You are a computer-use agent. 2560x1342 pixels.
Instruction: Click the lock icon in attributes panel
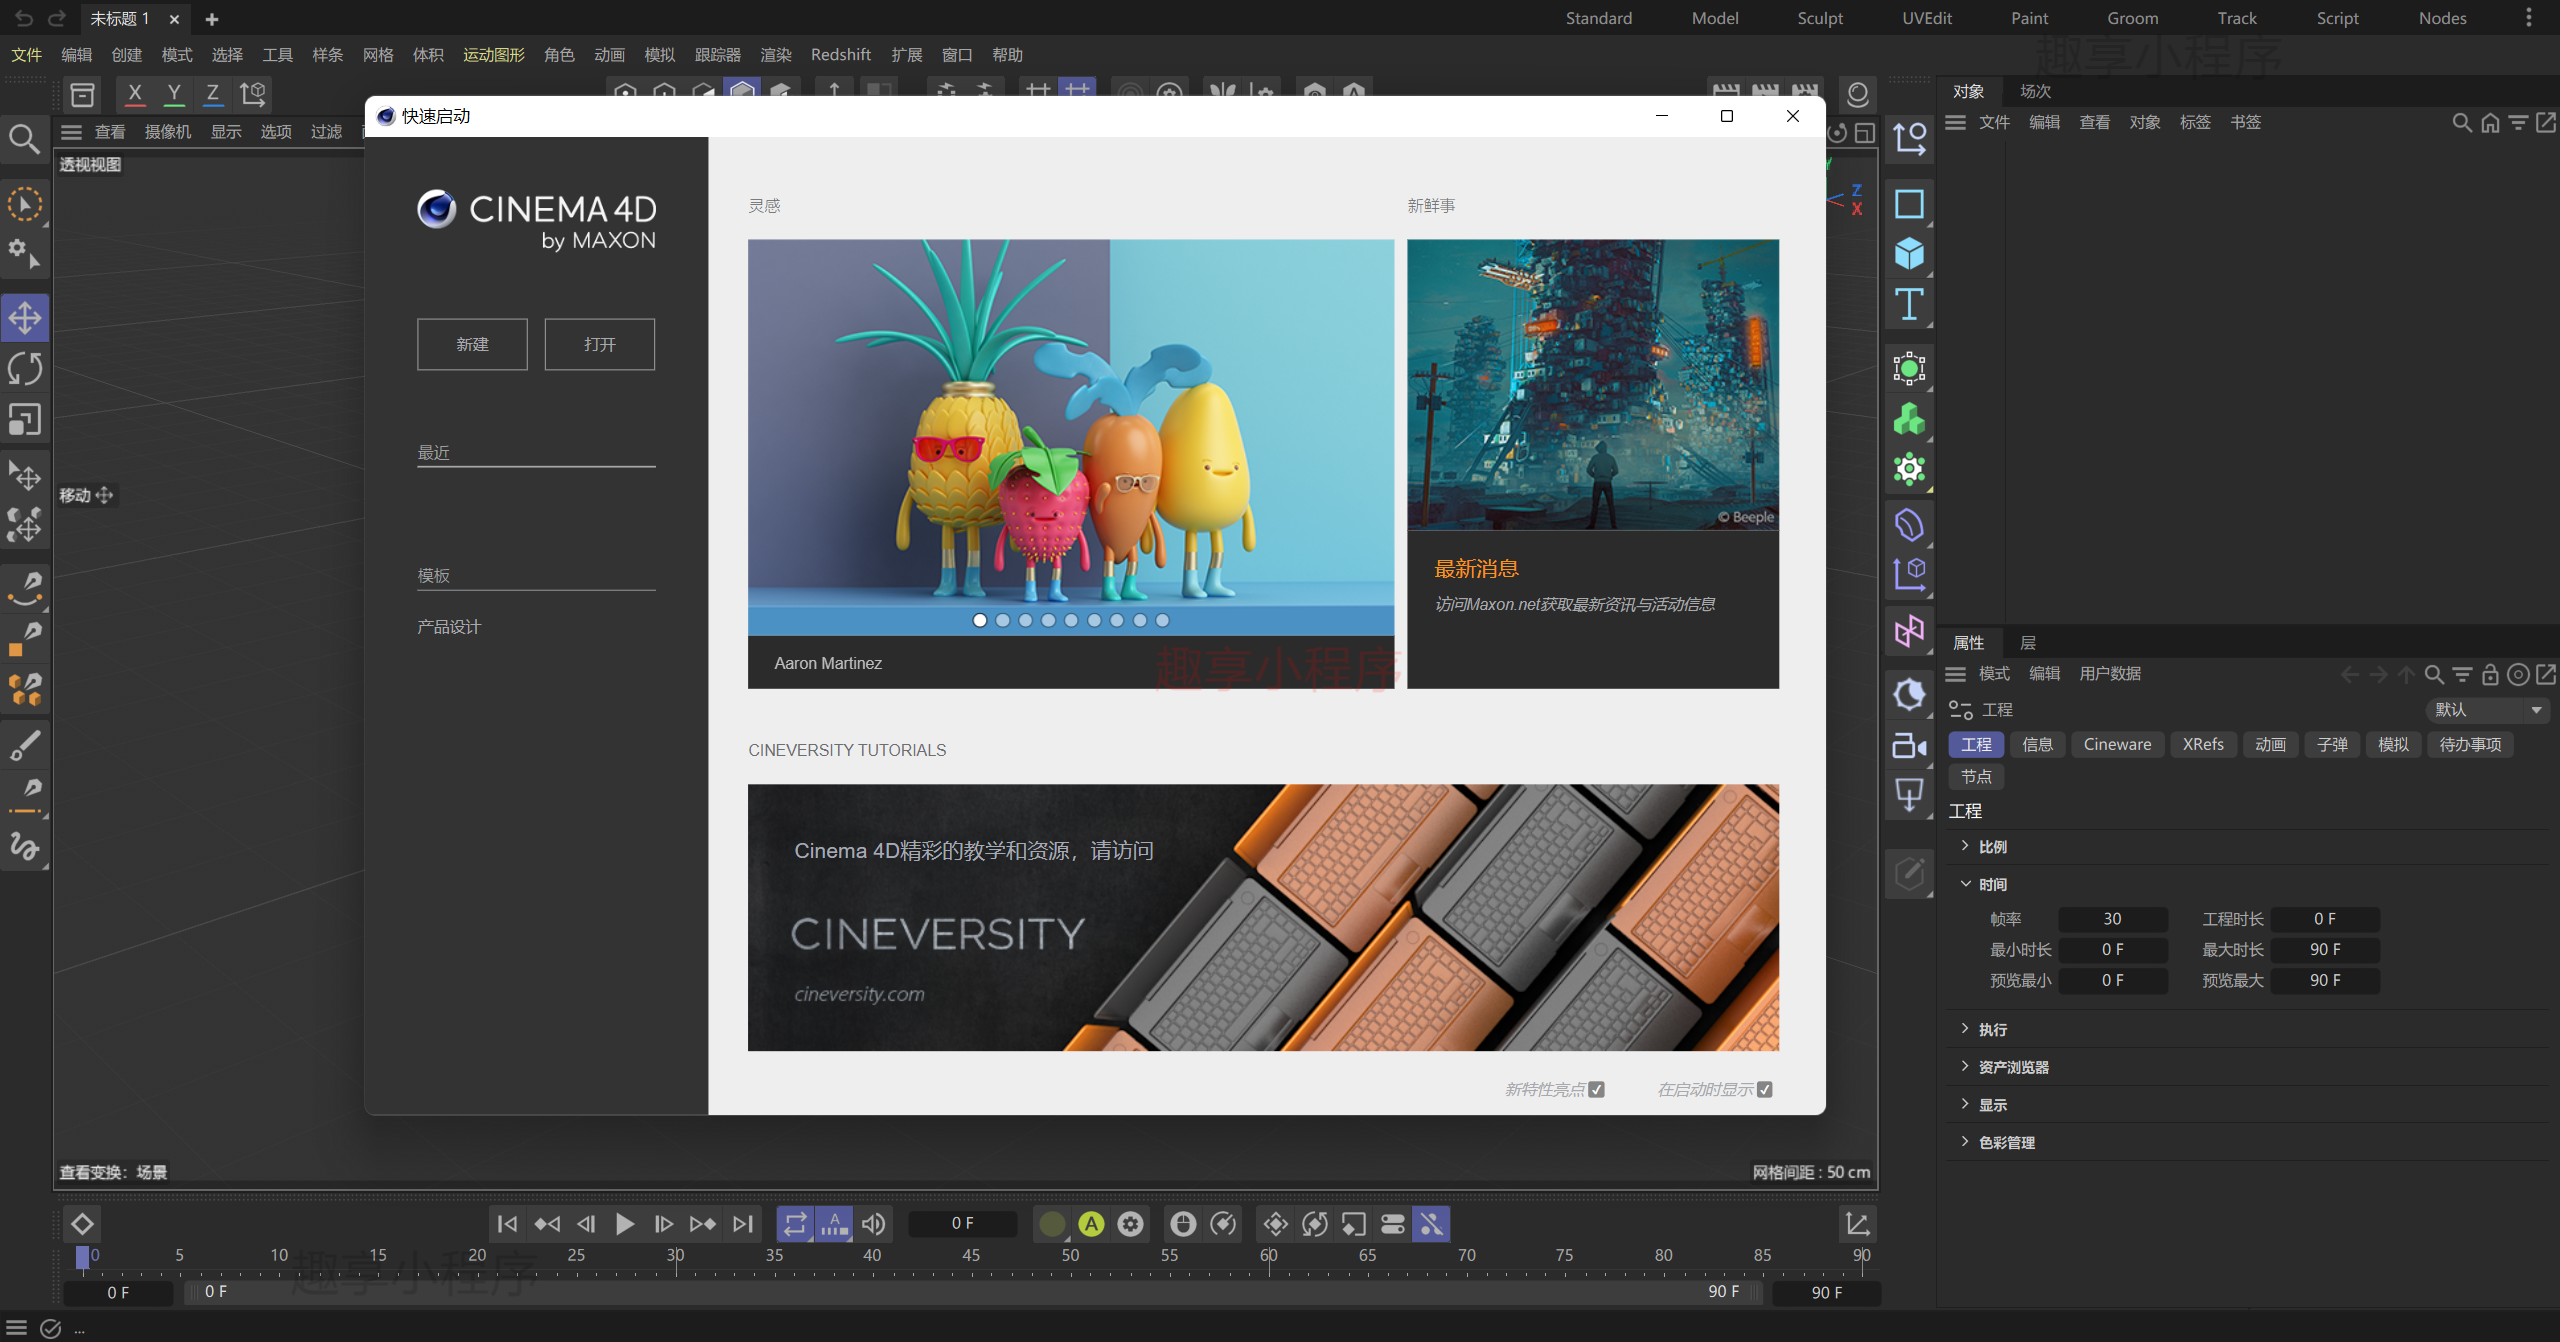coord(2491,675)
